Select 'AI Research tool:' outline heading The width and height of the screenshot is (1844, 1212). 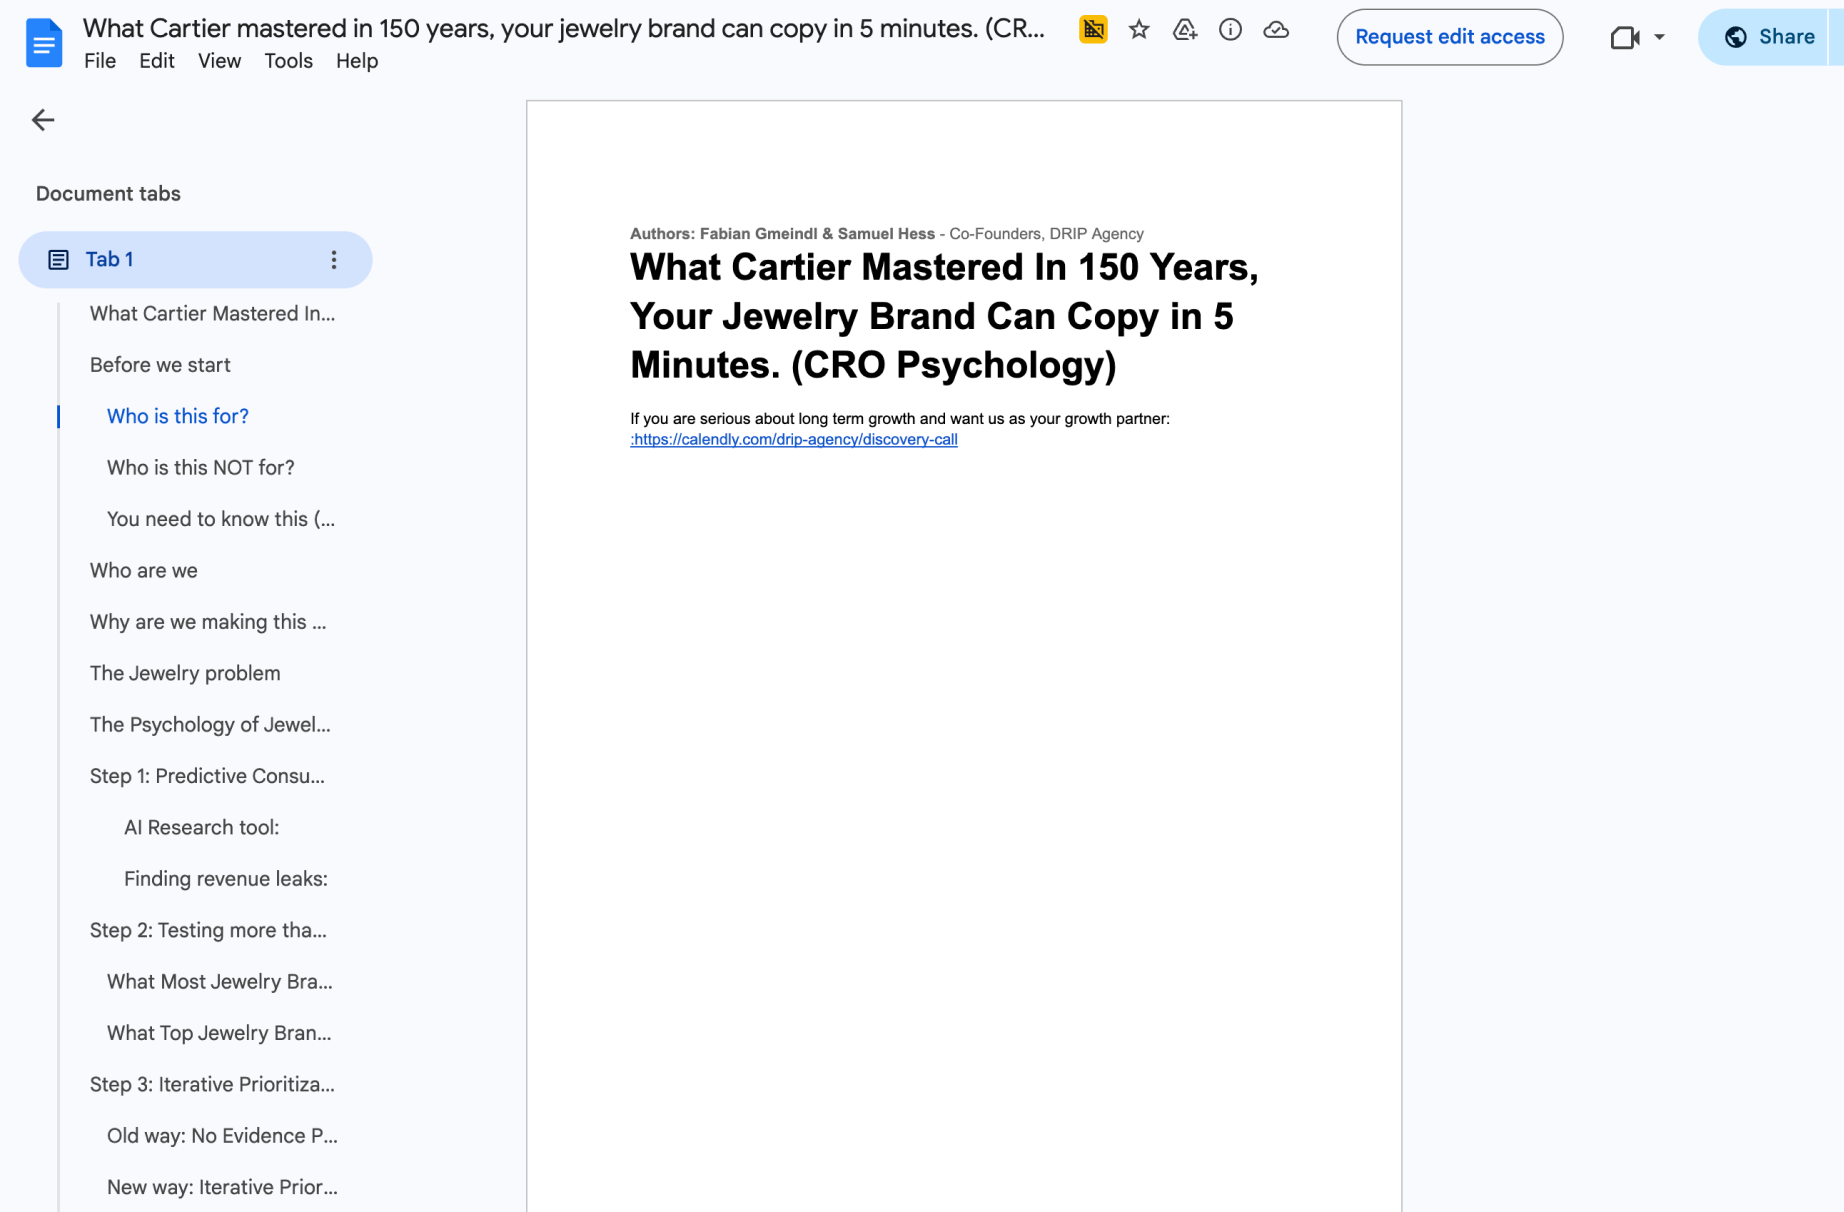tap(202, 828)
